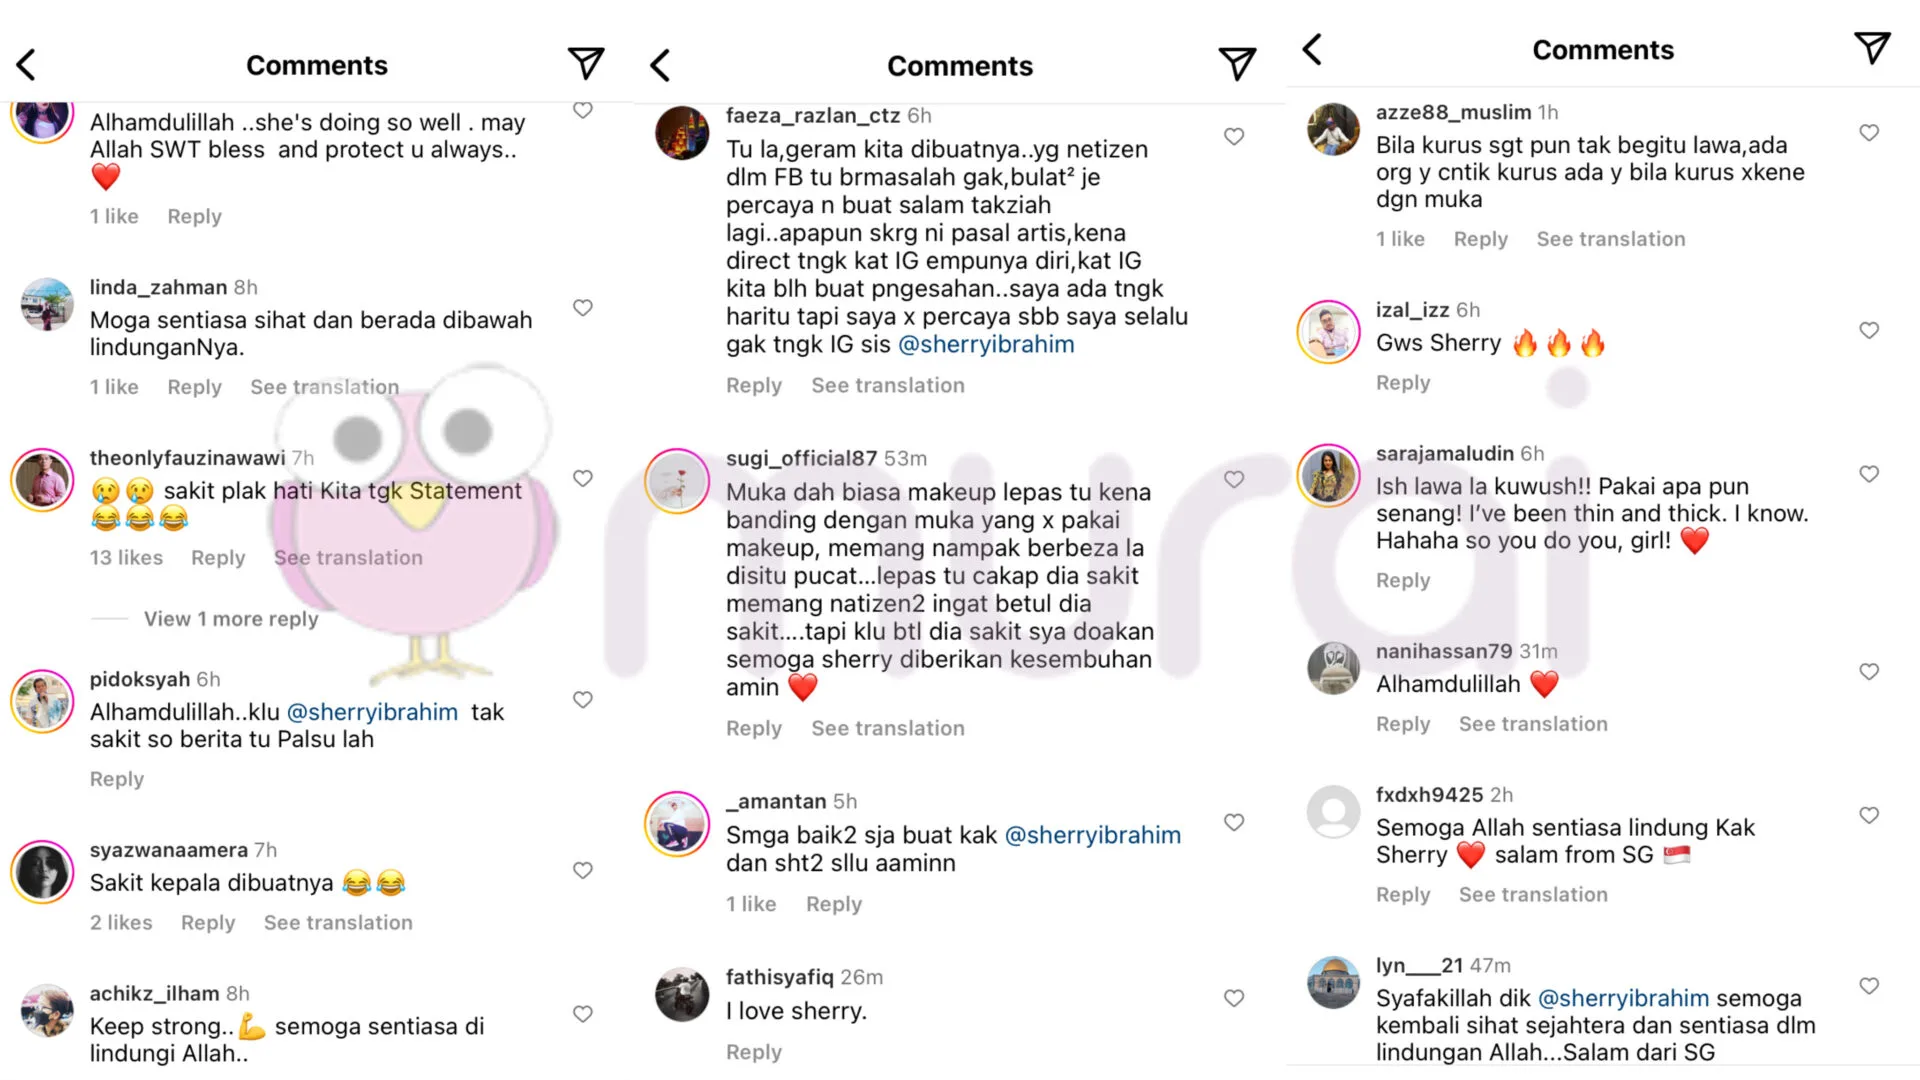Open @sherryibrahim mention in _amantan's comment
Viewport: 1920px width, 1080px height.
coord(1092,836)
